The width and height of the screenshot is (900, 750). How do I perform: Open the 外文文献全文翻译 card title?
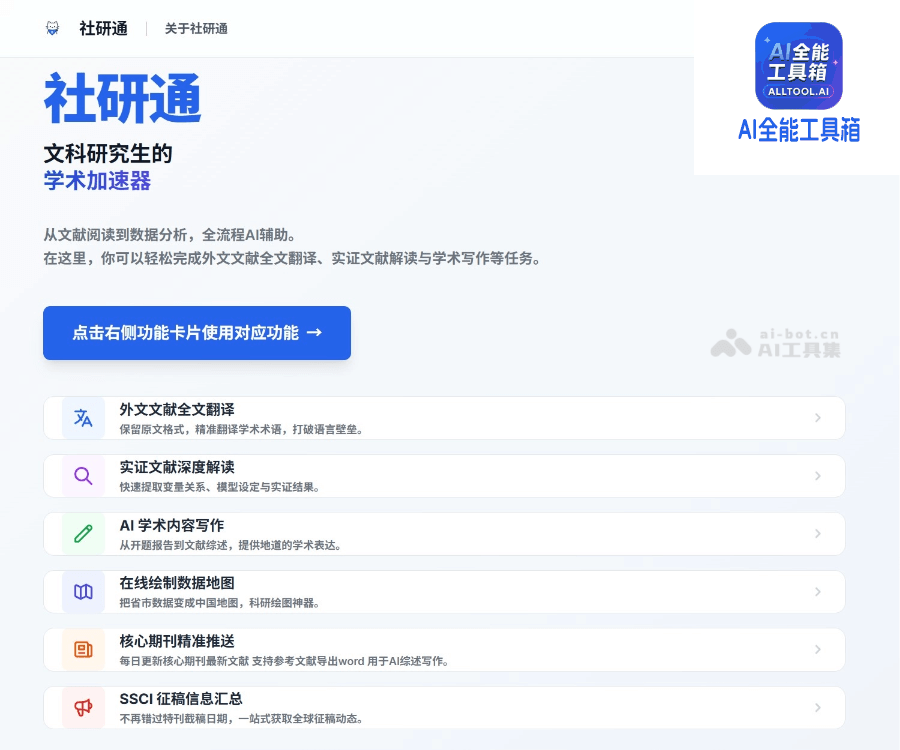[177, 409]
